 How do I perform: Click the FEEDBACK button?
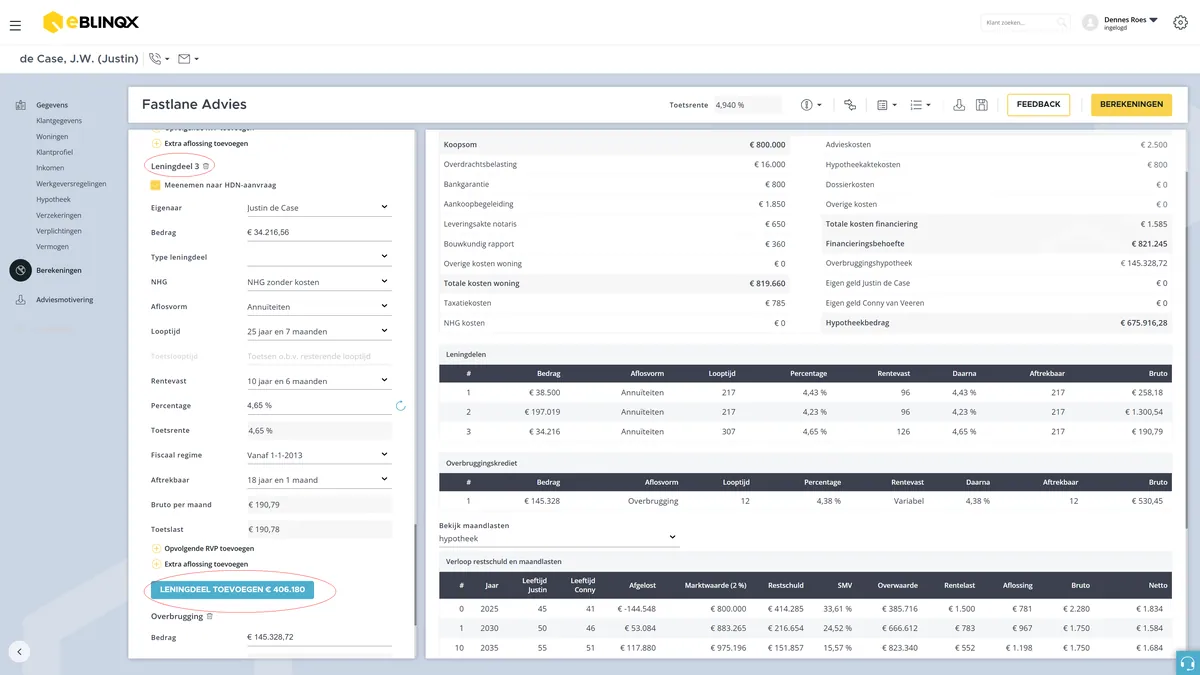(1038, 105)
